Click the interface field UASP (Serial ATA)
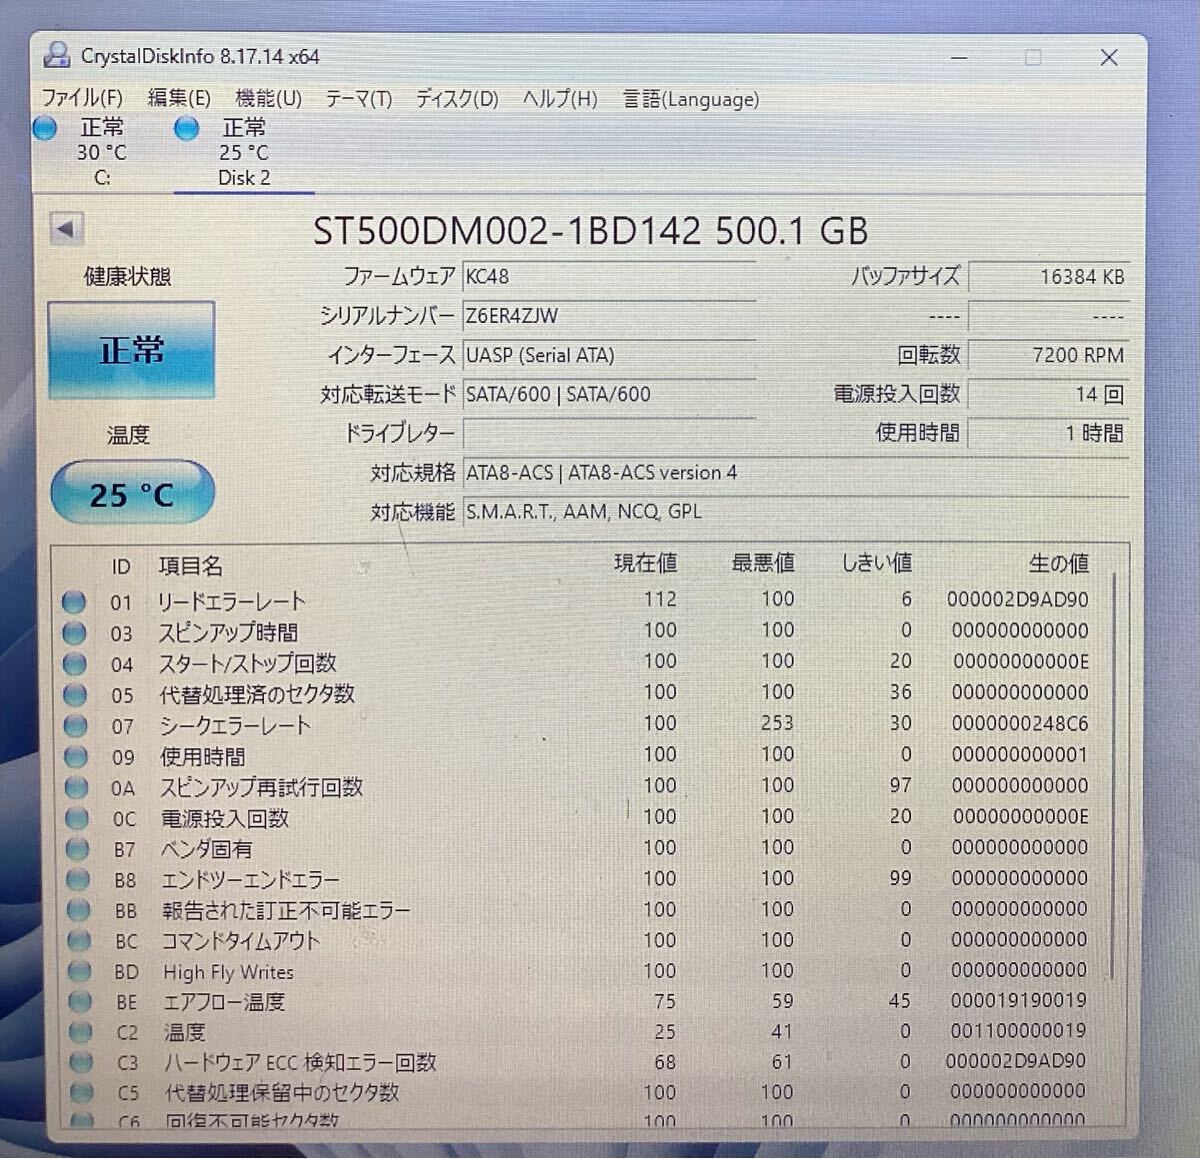The height and width of the screenshot is (1159, 1200). point(610,355)
